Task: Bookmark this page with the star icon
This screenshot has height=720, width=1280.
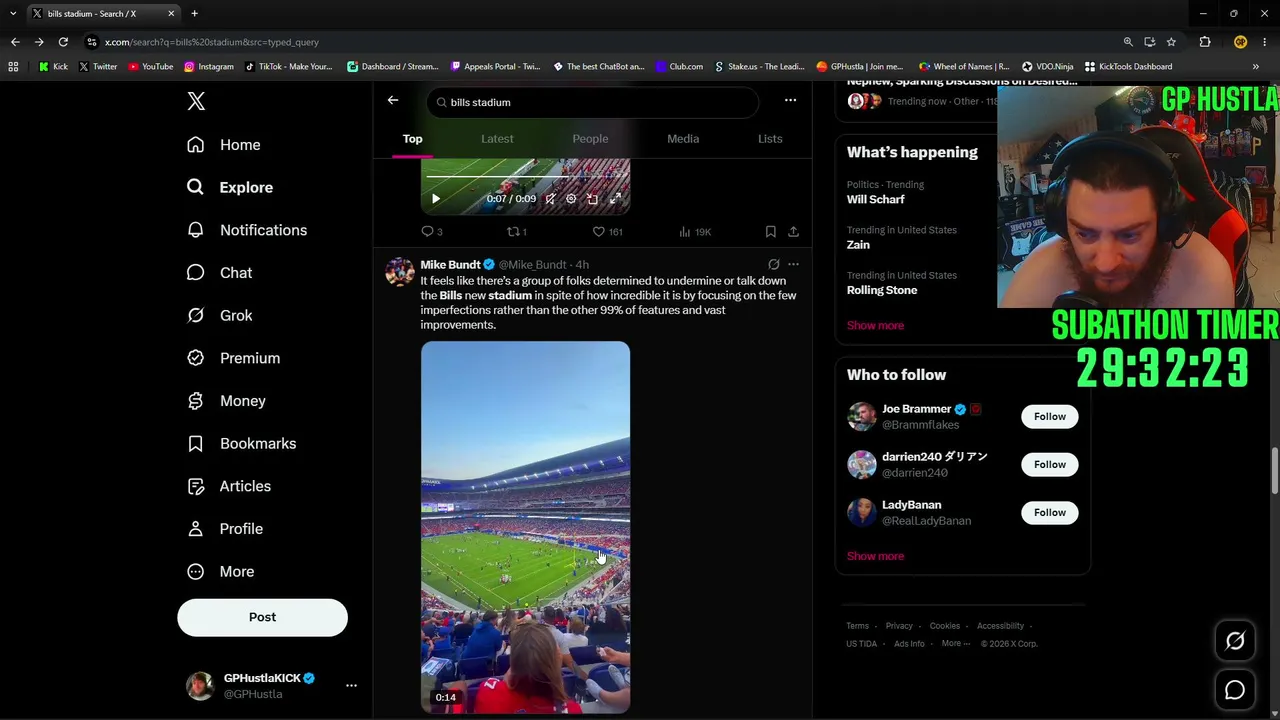Action: pos(1171,42)
